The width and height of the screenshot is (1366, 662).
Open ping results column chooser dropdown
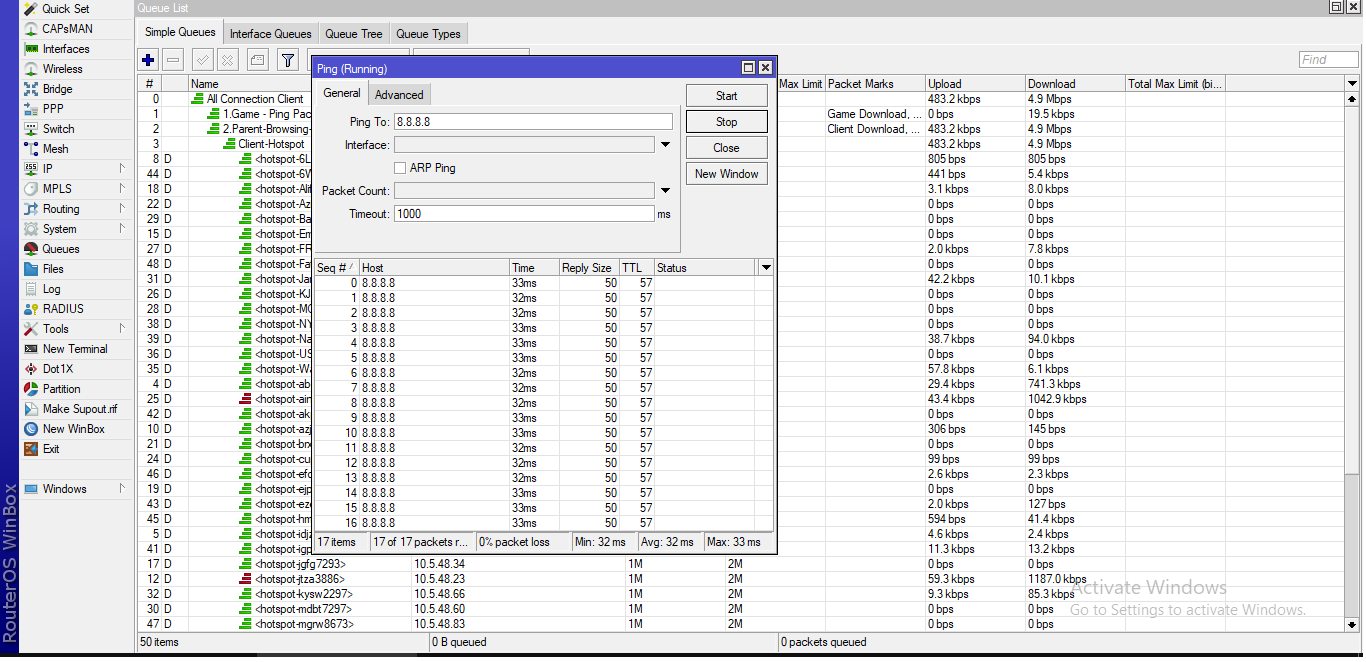tap(766, 268)
